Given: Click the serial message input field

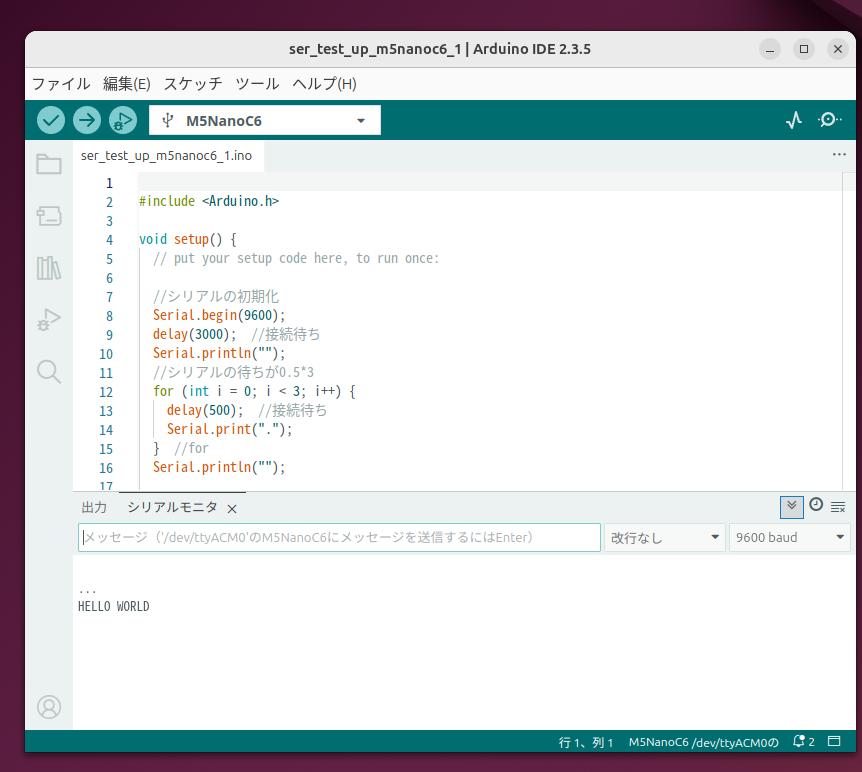Looking at the screenshot, I should 338,537.
